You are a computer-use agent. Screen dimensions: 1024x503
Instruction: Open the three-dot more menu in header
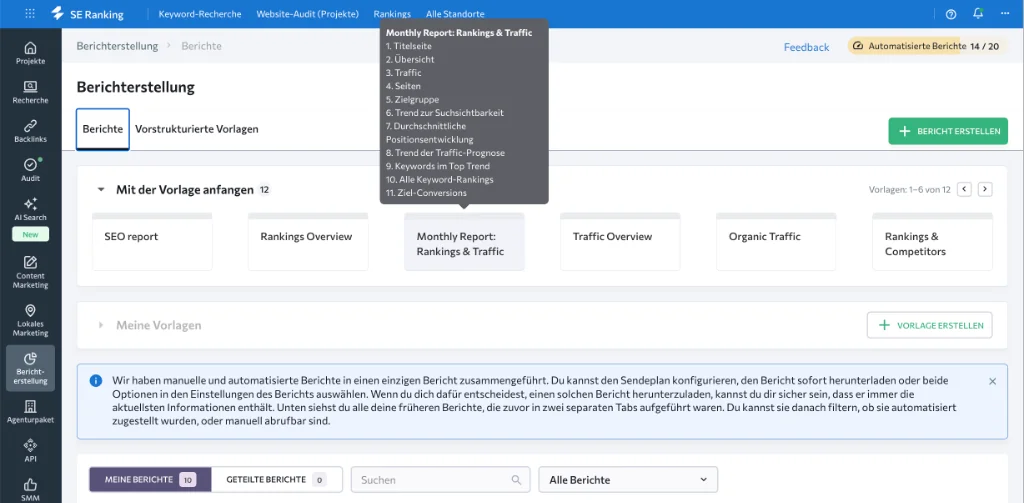(x=1004, y=14)
